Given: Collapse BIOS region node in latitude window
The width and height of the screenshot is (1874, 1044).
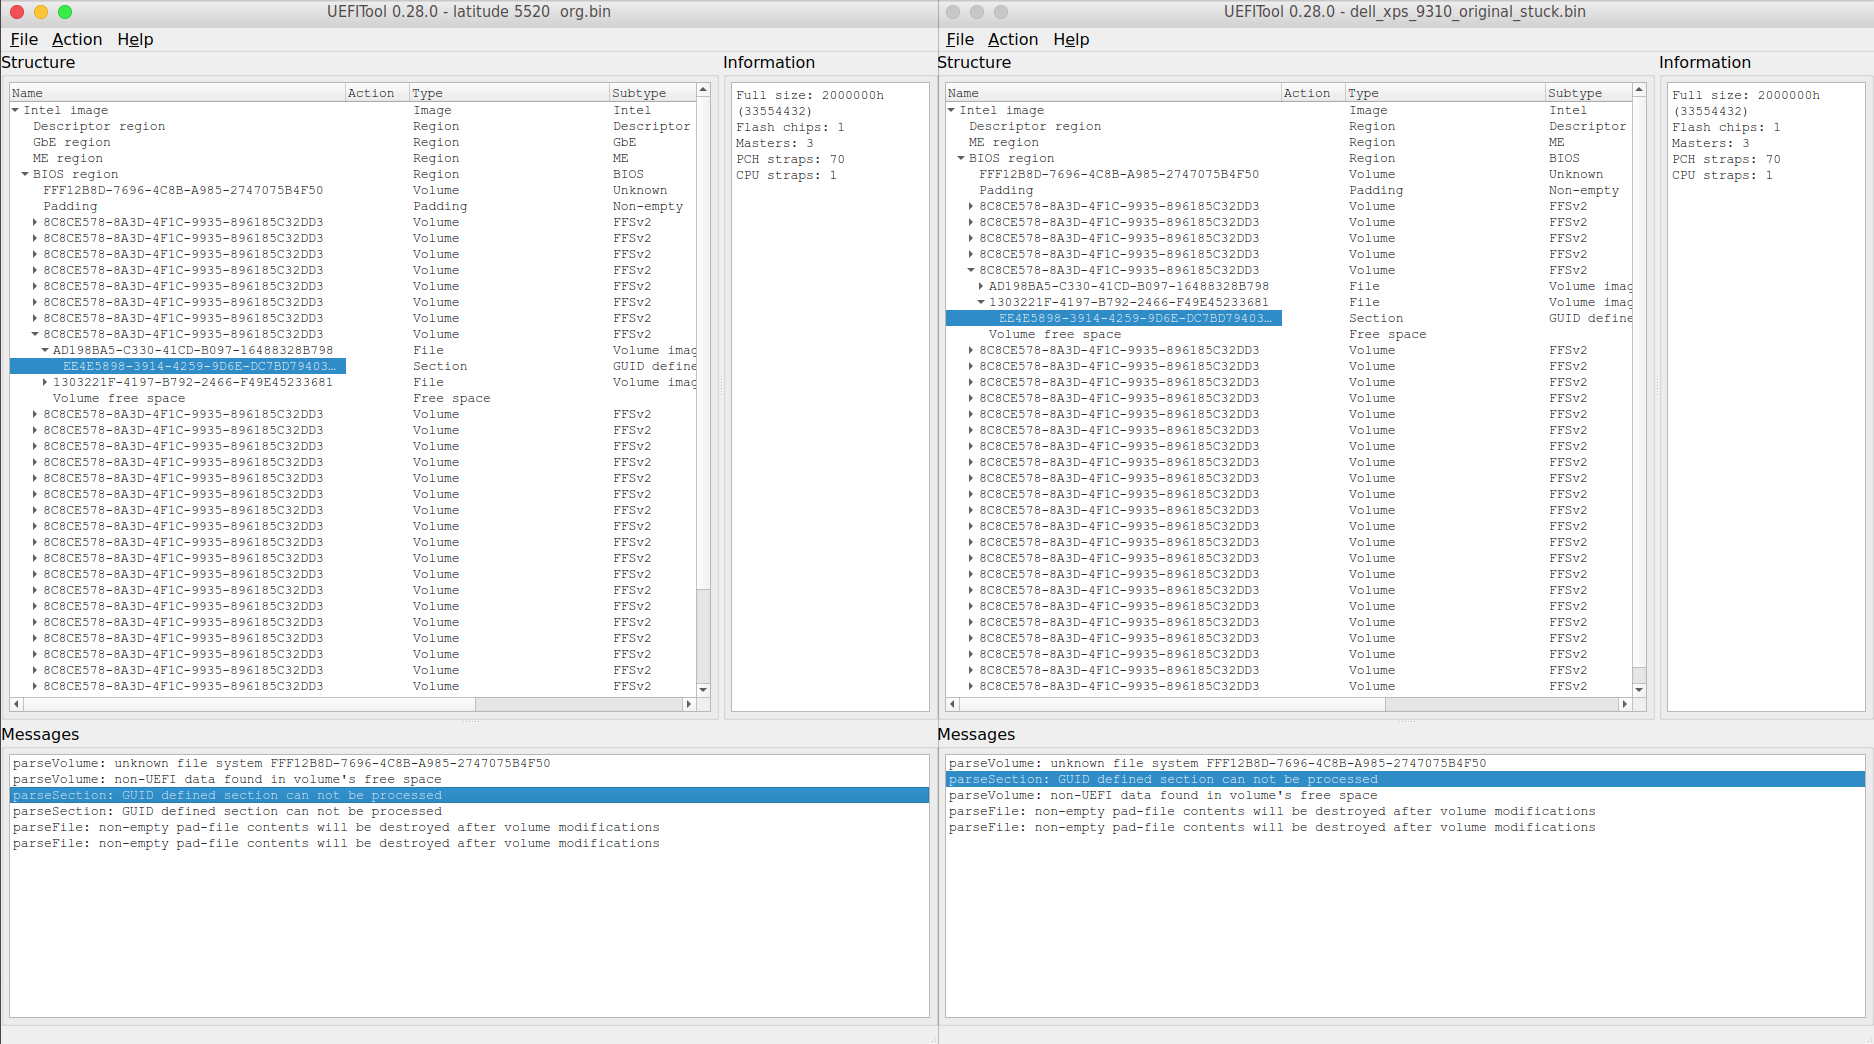Looking at the screenshot, I should click(x=25, y=174).
